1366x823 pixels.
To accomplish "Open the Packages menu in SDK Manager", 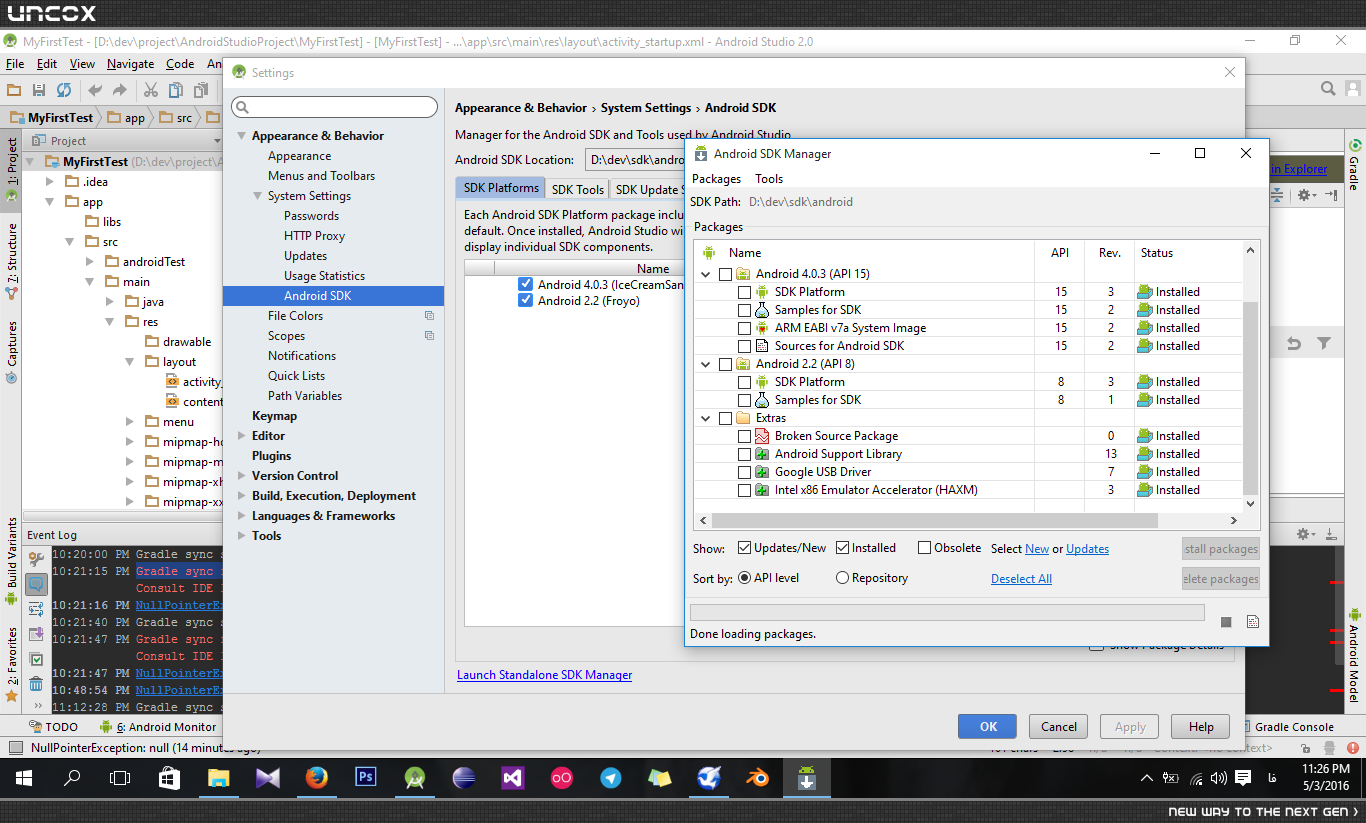I will 716,179.
